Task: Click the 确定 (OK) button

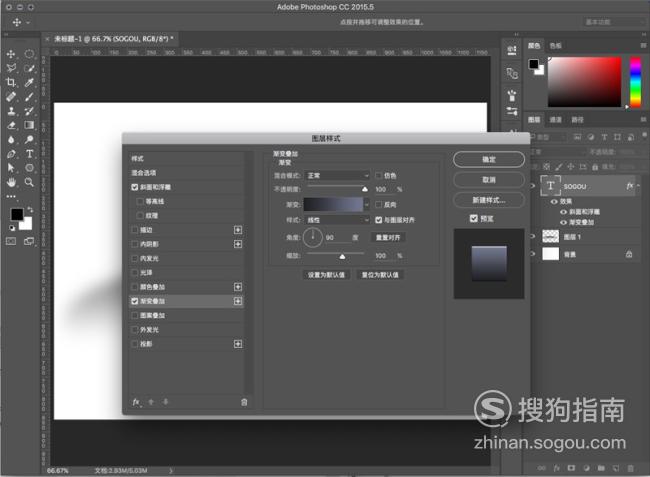Action: [x=489, y=159]
